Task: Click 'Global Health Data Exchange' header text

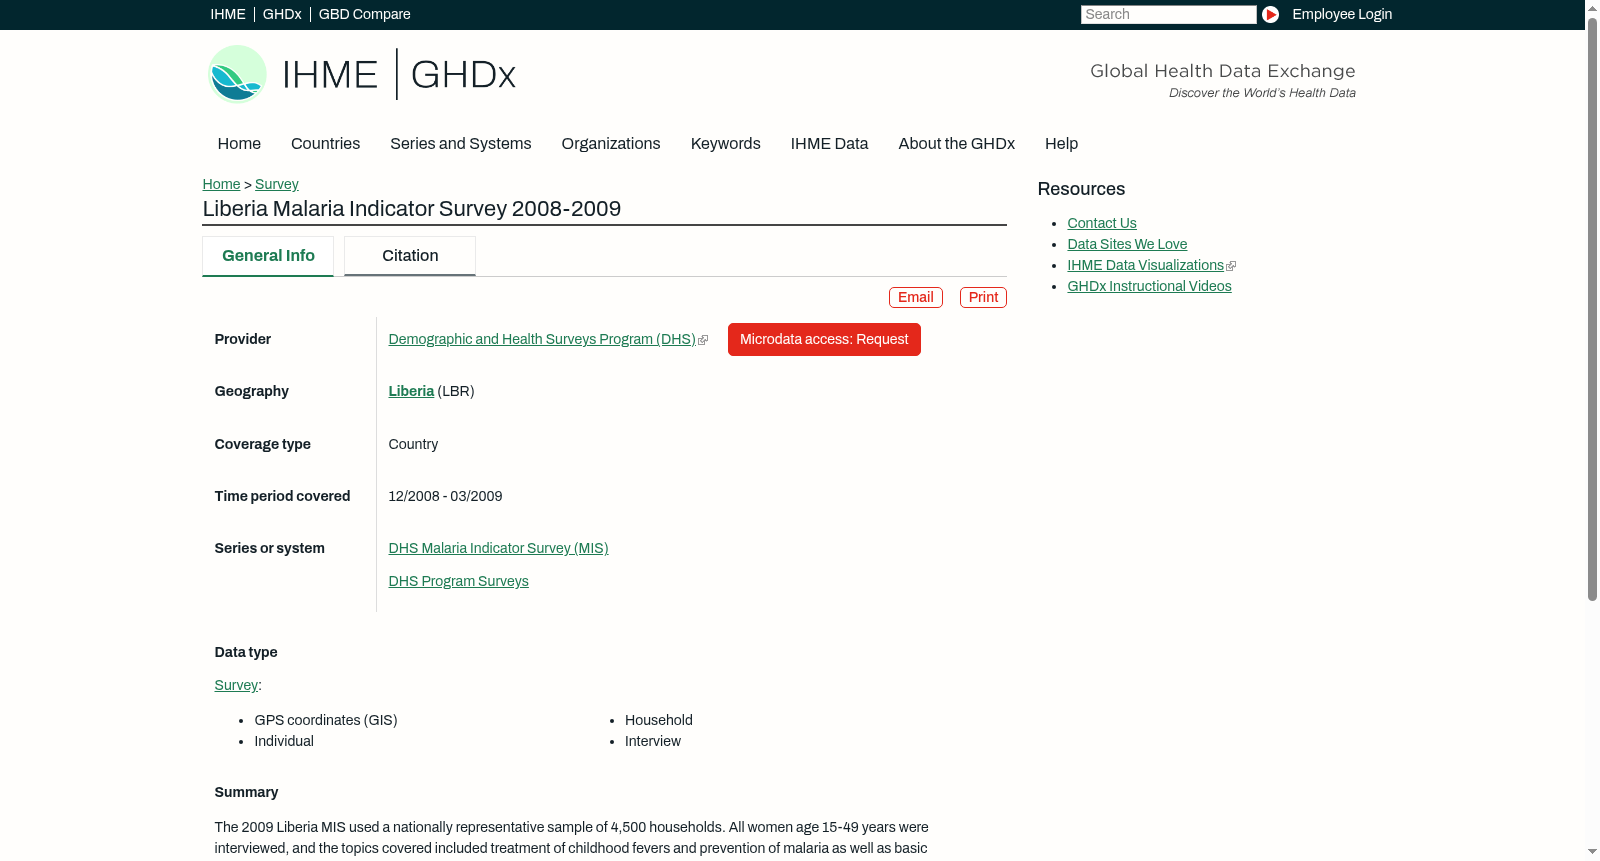Action: coord(1222,71)
